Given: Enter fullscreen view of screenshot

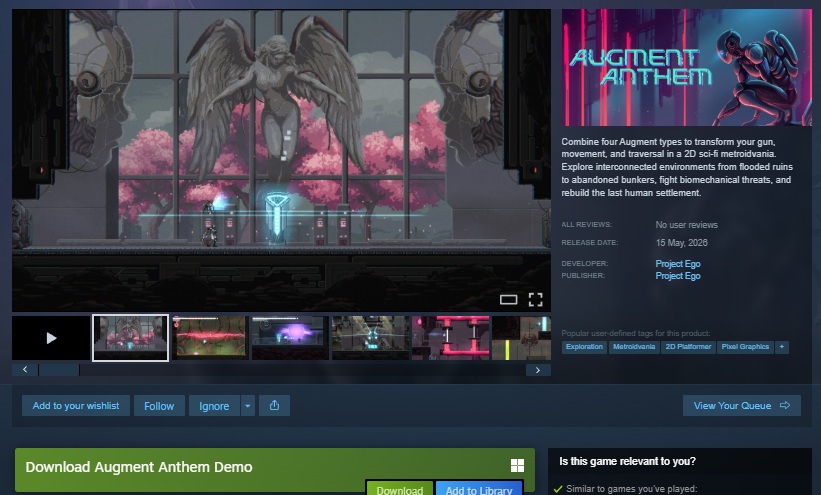Looking at the screenshot, I should click(x=536, y=300).
